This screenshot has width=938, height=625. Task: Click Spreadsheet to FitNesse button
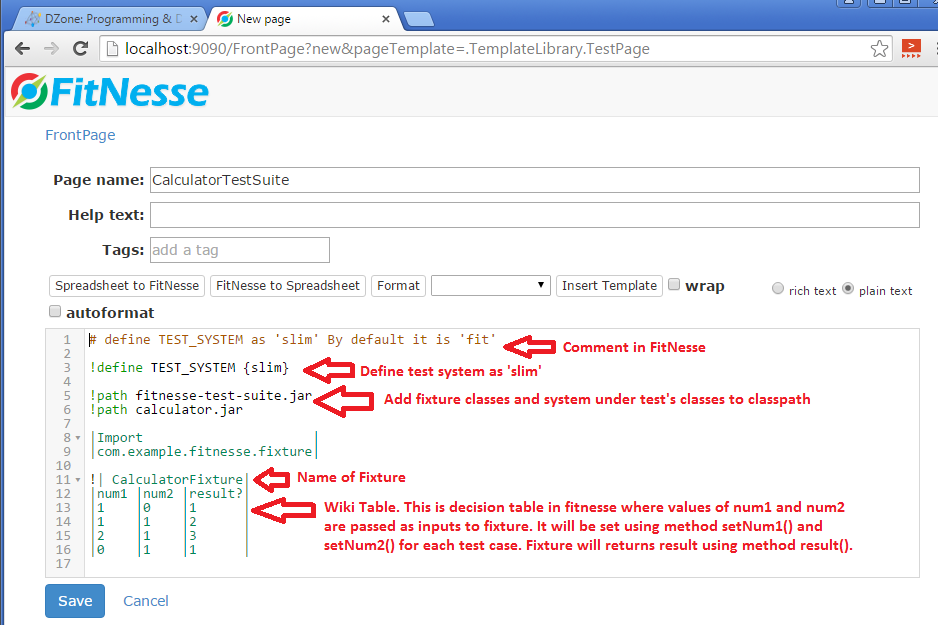[x=127, y=286]
